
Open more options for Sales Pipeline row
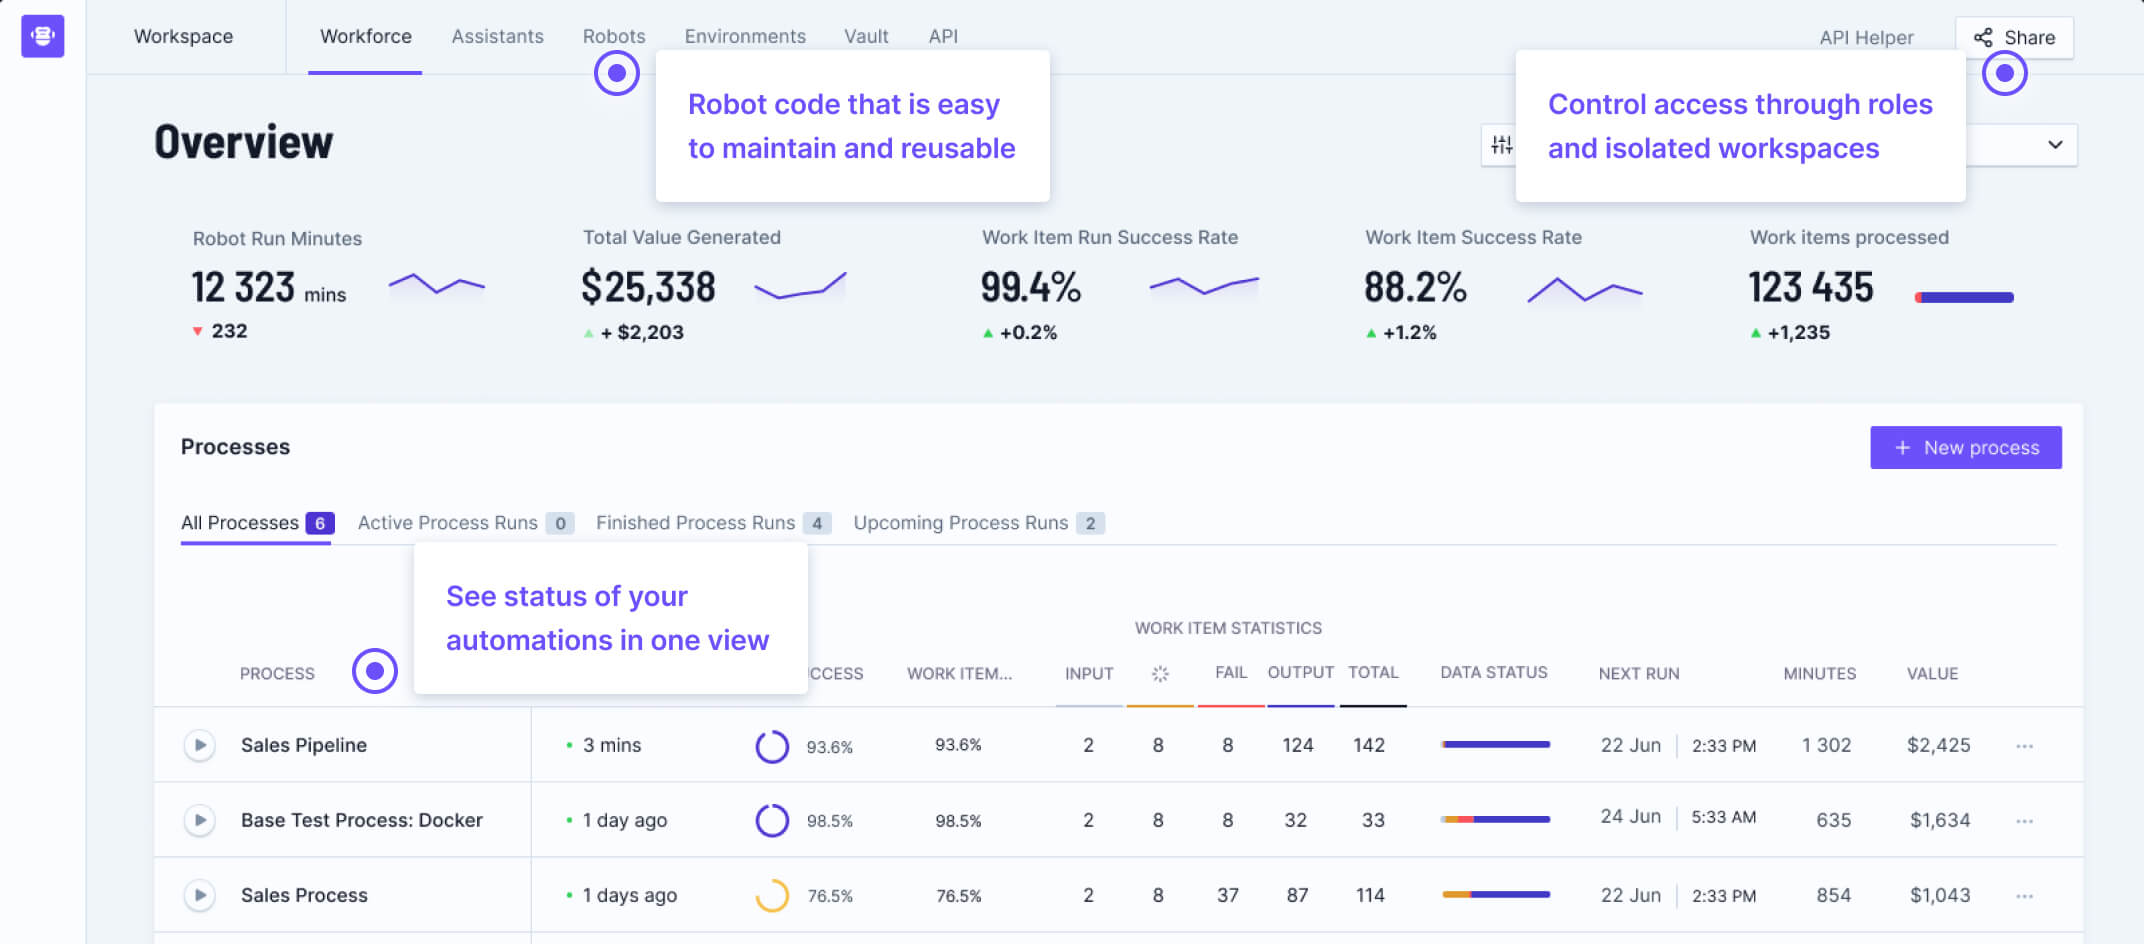[2025, 746]
